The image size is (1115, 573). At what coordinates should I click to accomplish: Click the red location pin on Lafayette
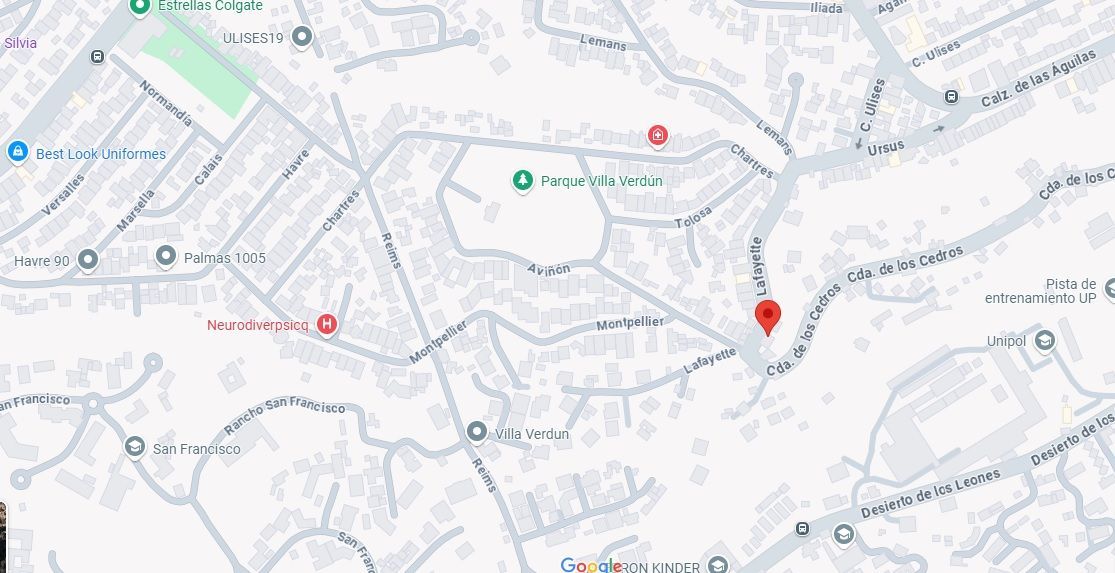[767, 317]
